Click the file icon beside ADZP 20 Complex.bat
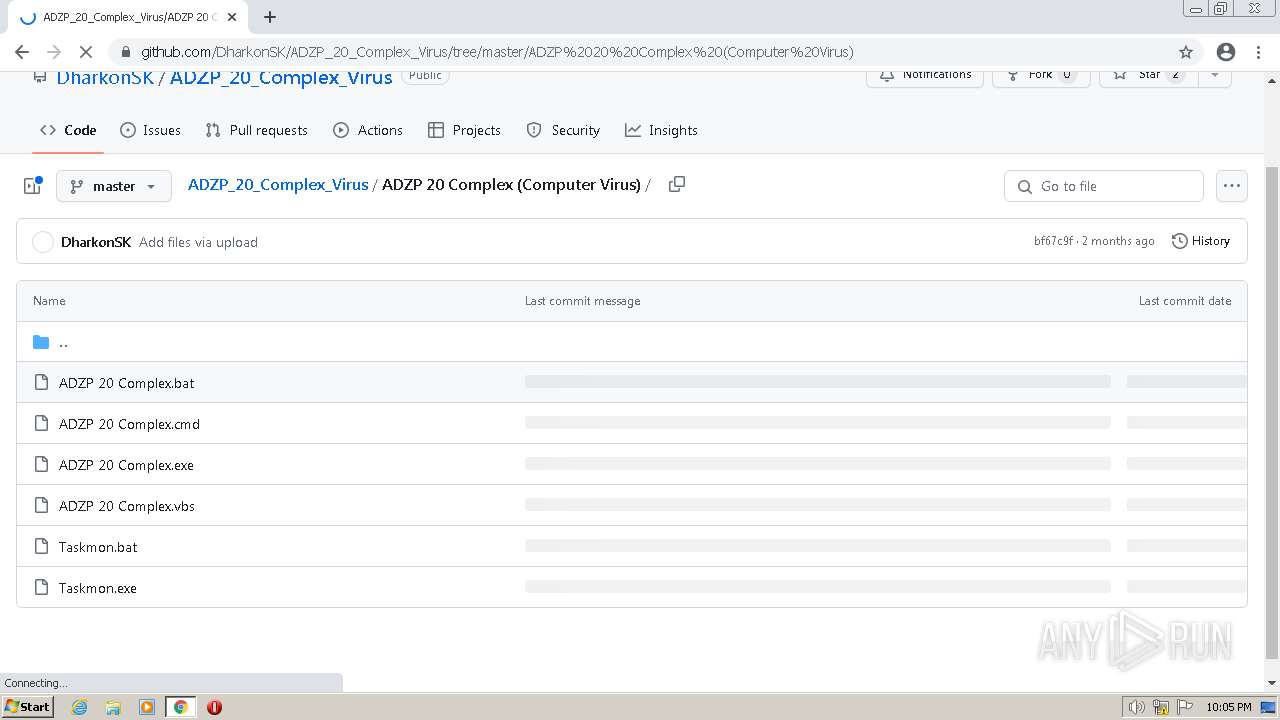Viewport: 1280px width, 720px height. (41, 382)
